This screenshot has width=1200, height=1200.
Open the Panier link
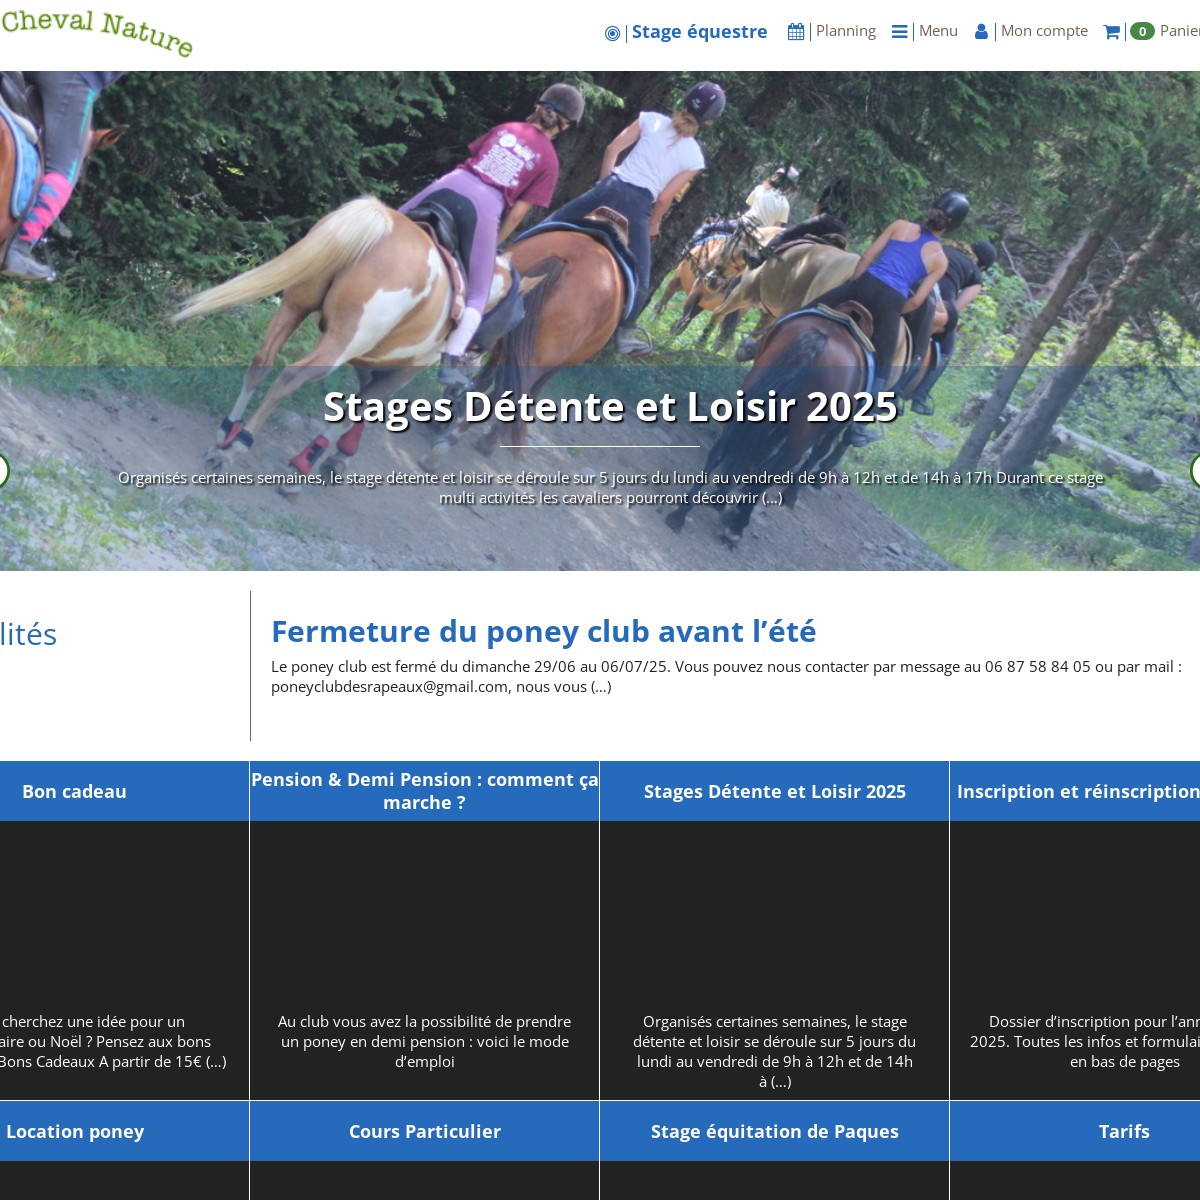(1179, 31)
